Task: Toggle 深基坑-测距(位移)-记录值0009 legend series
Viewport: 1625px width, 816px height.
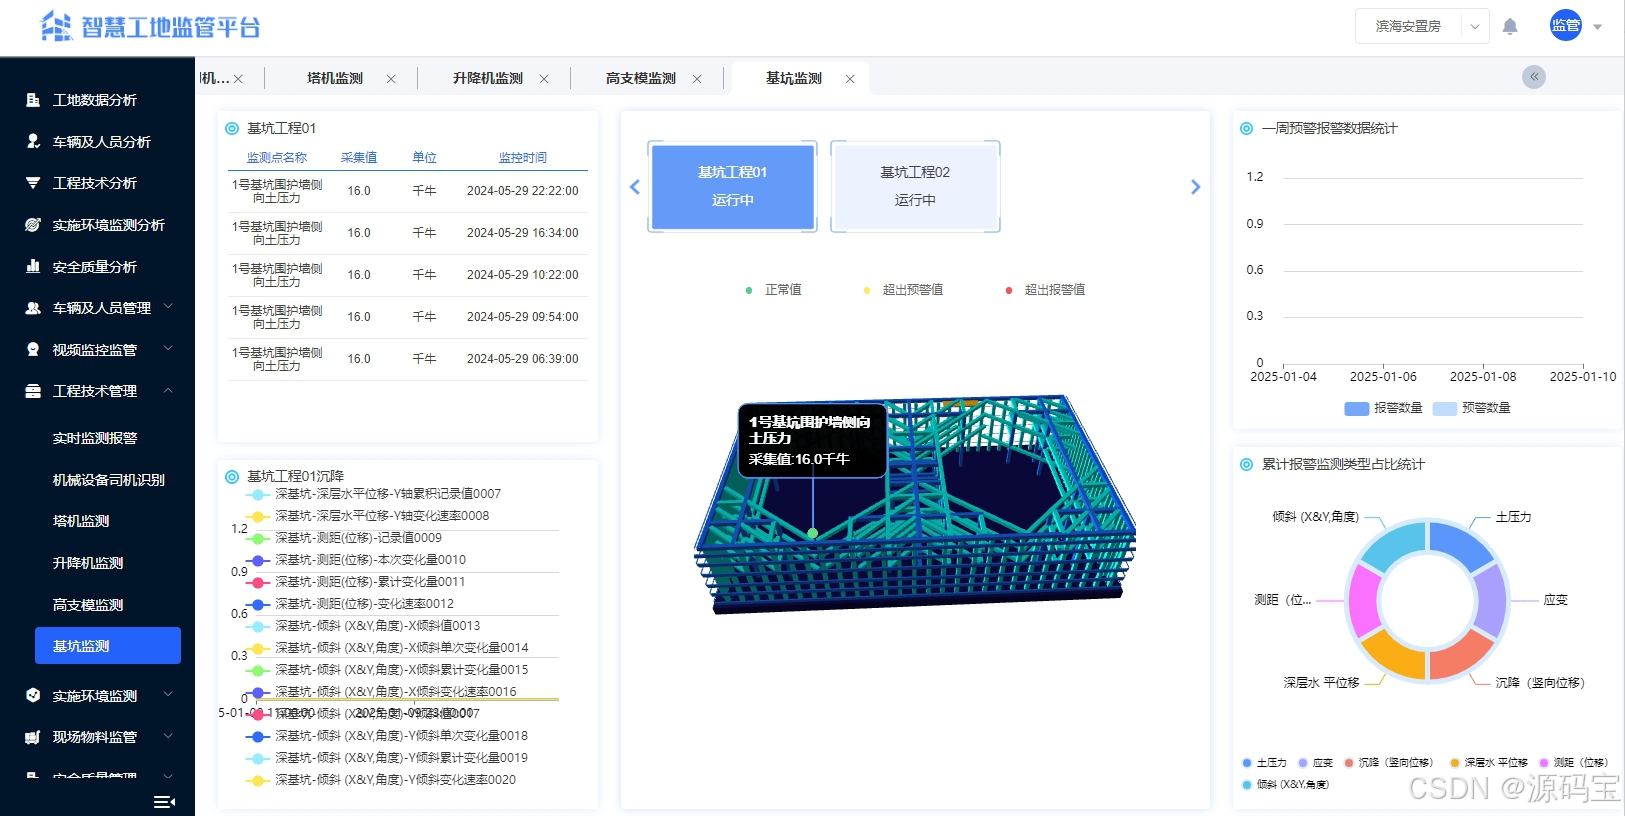Action: pyautogui.click(x=344, y=538)
